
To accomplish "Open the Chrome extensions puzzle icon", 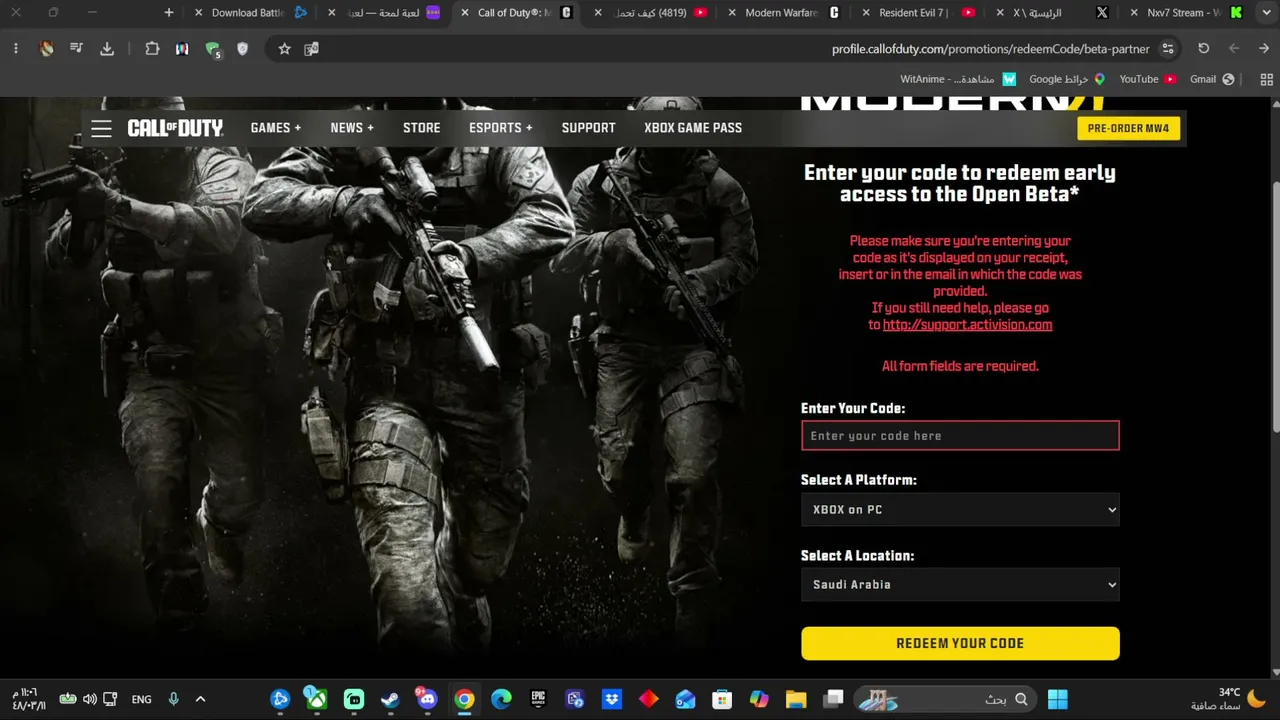I will (x=152, y=49).
